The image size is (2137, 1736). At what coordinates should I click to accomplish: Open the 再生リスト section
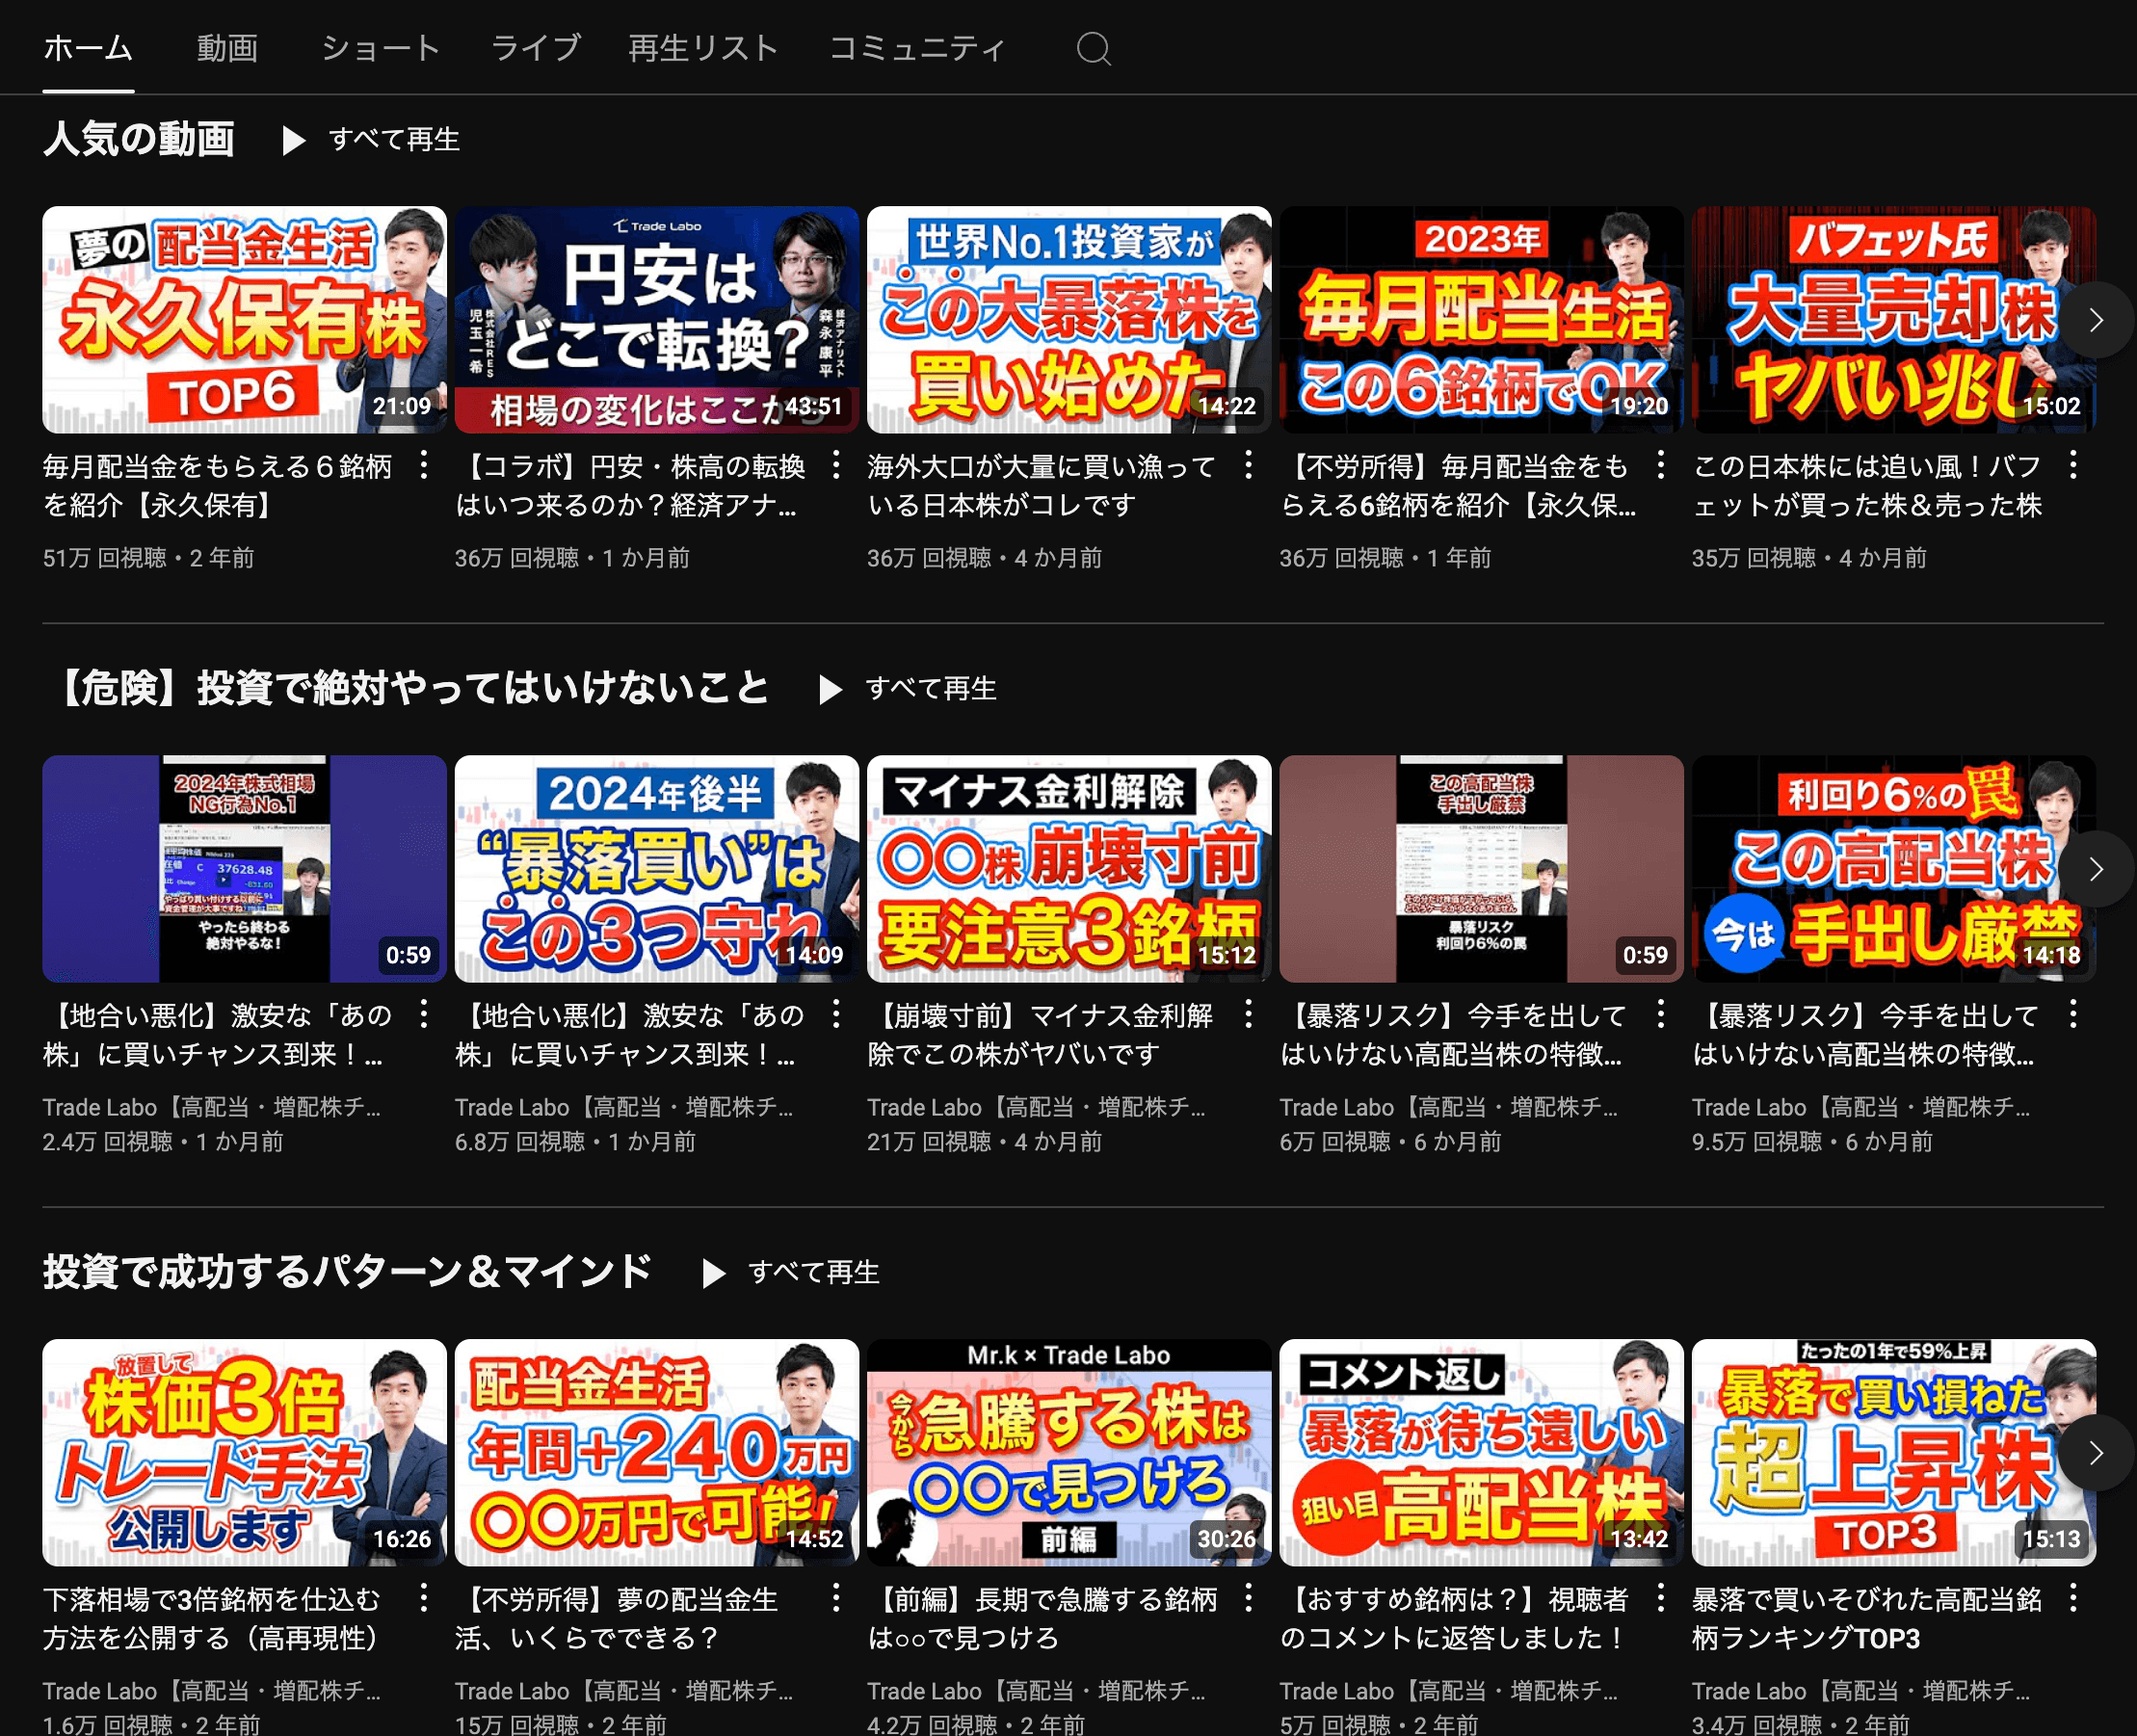(x=703, y=48)
